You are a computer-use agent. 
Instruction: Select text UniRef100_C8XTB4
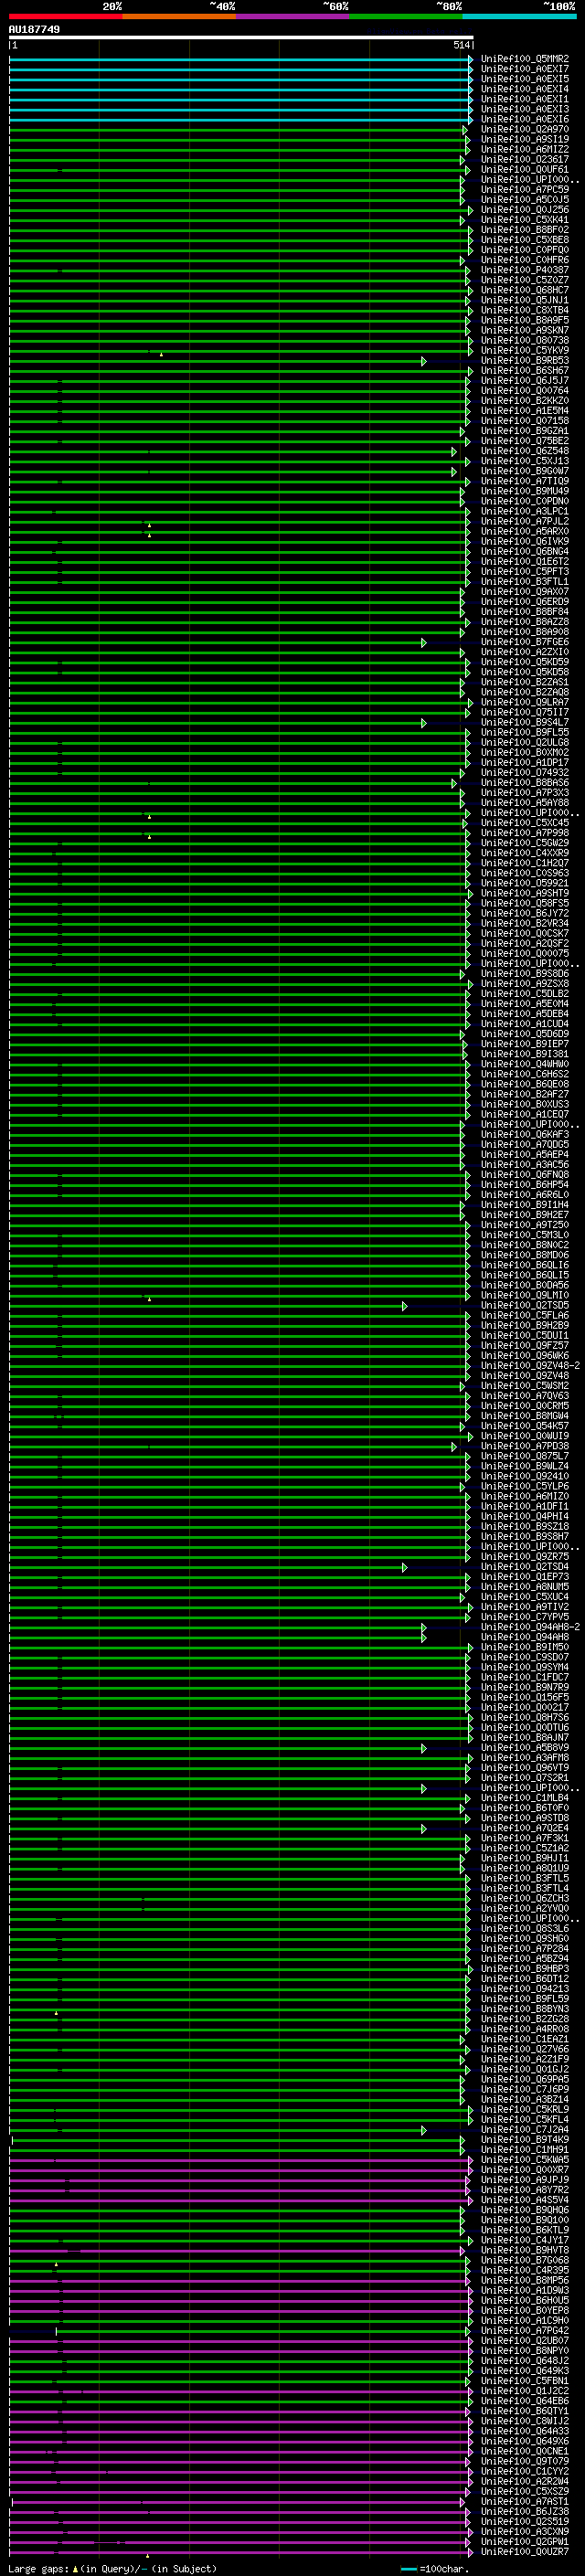tap(525, 310)
